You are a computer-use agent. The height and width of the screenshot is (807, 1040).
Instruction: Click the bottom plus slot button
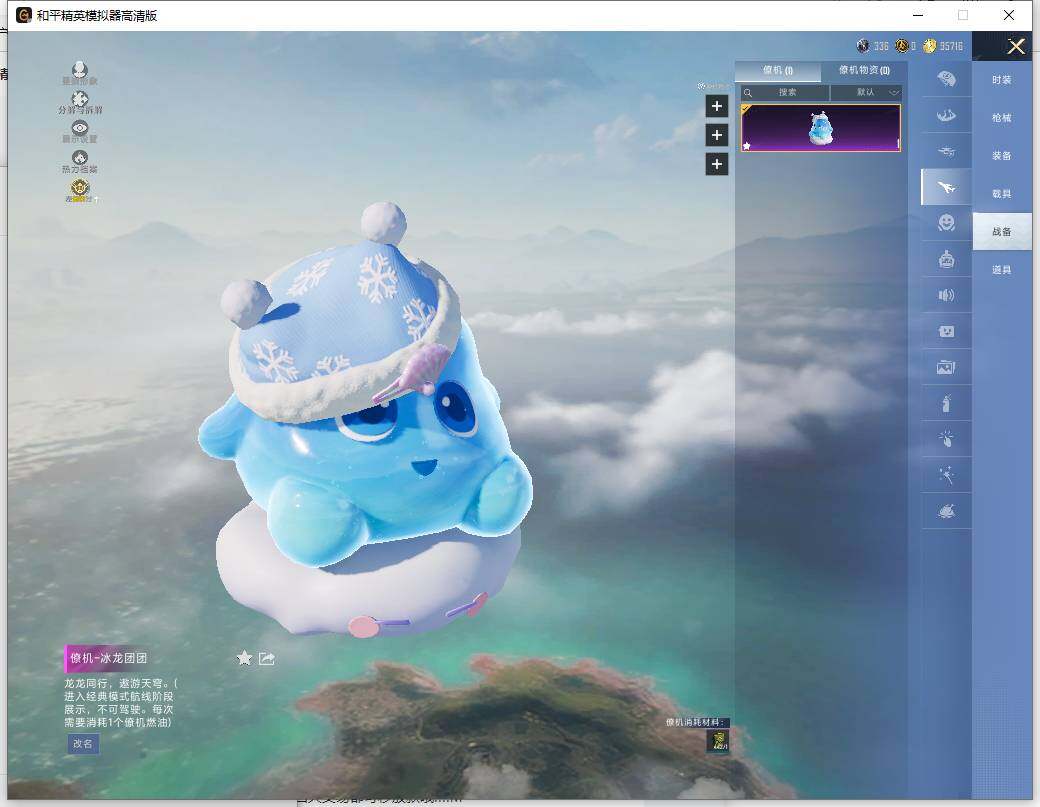(717, 164)
